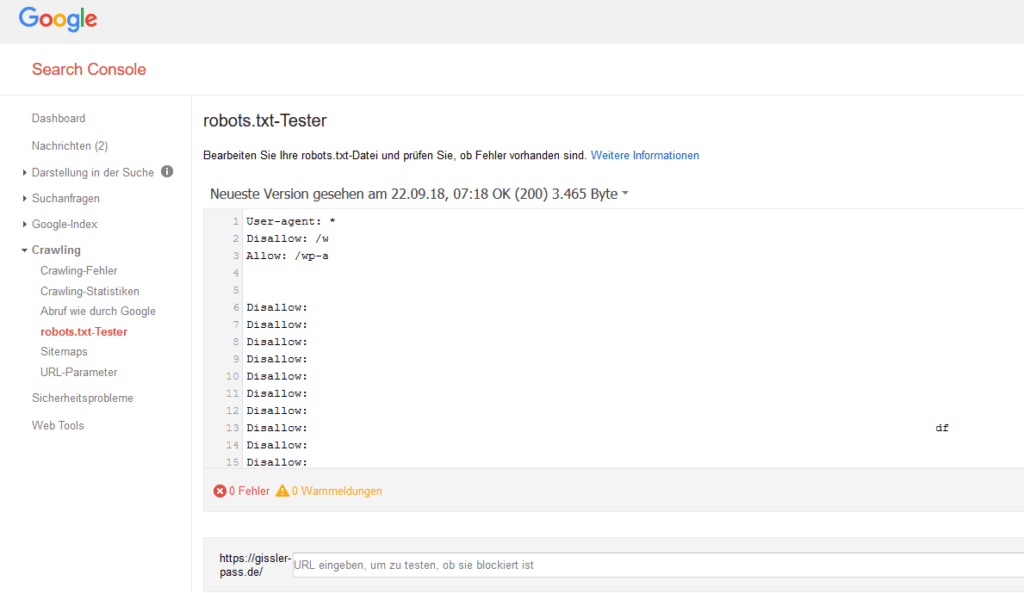1024x593 pixels.
Task: Click line 3 Allow: /wp-a in editor
Action: click(x=287, y=256)
